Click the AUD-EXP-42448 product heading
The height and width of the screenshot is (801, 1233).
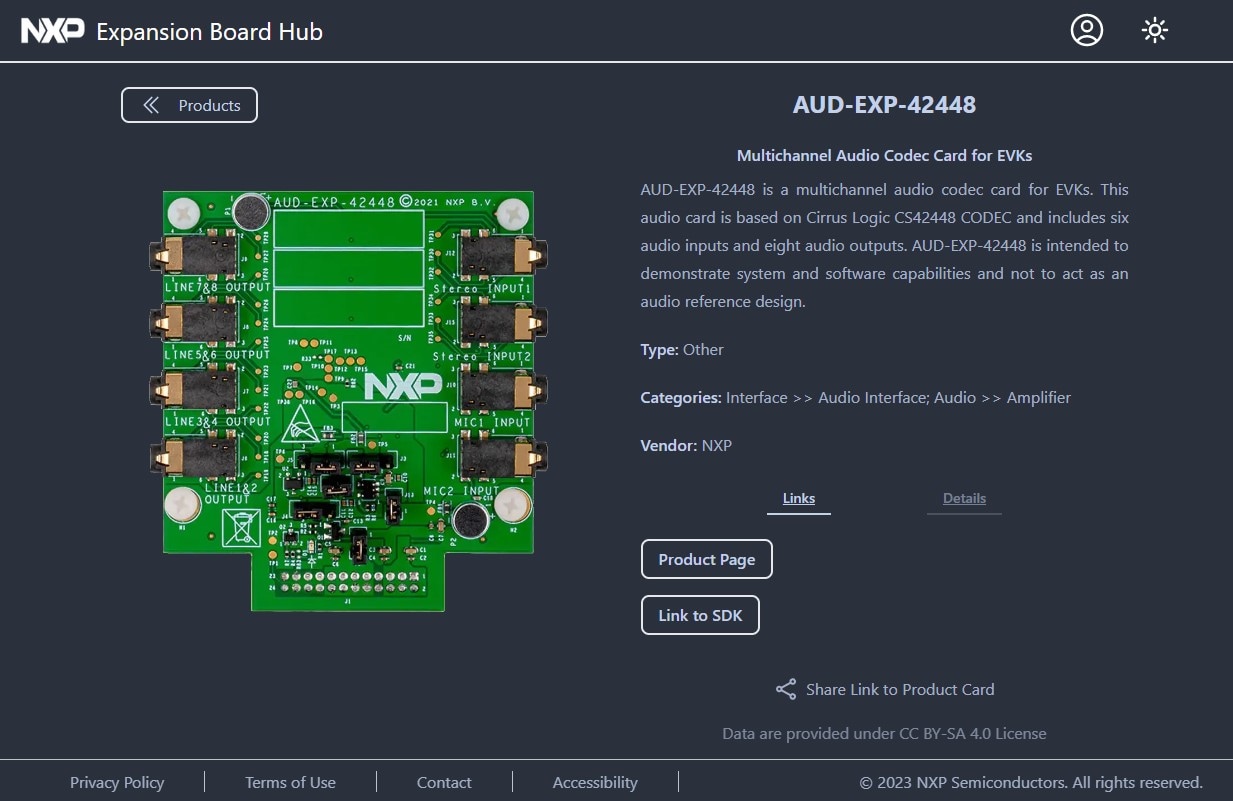pyautogui.click(x=884, y=105)
